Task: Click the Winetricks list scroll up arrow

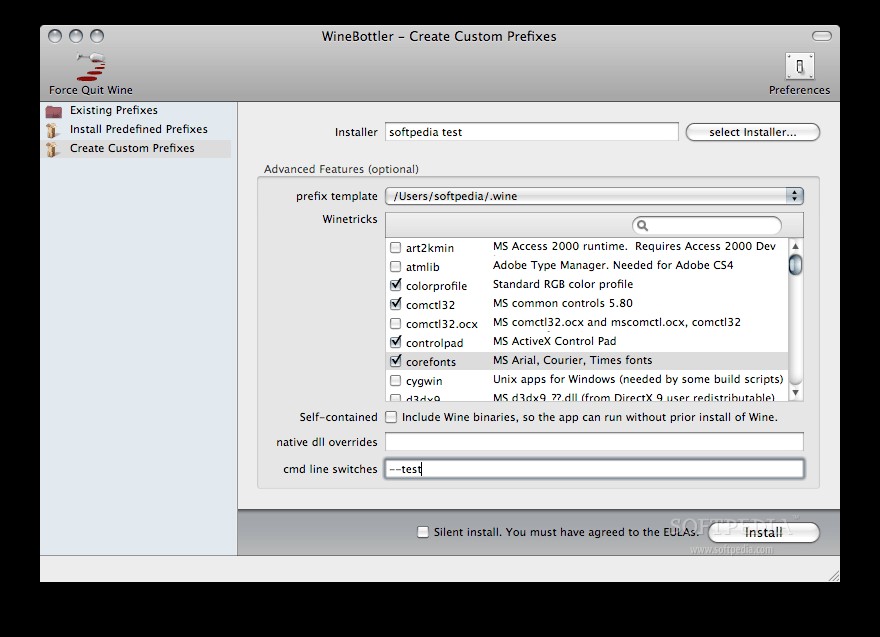Action: point(795,246)
